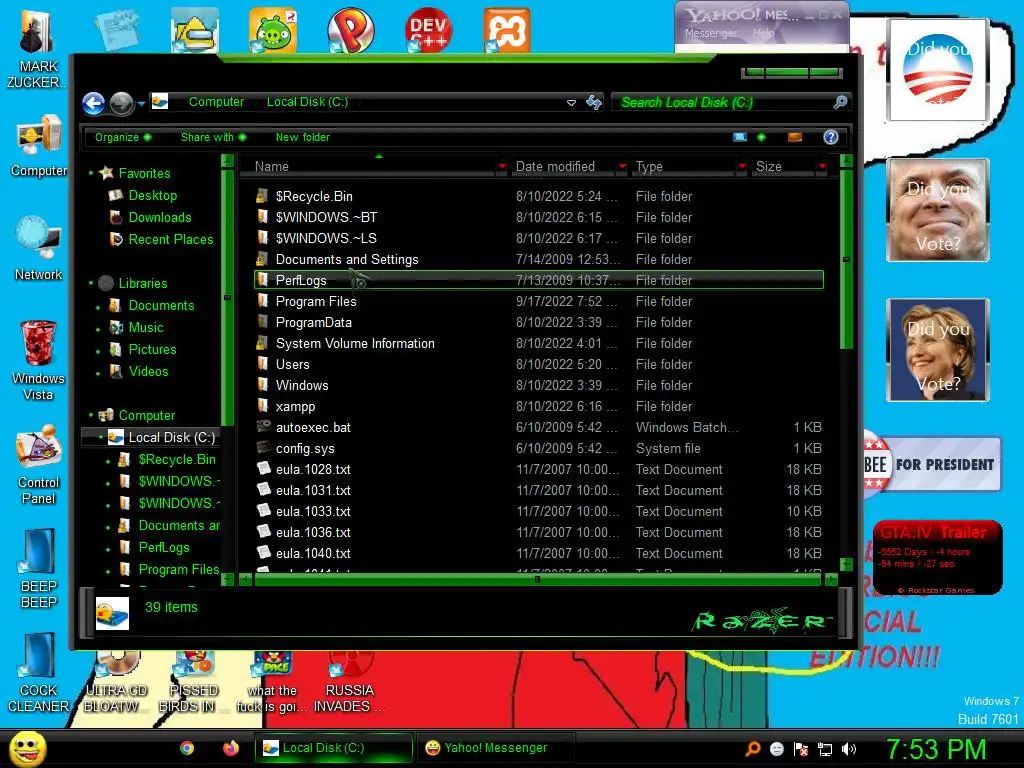
Task: Open the recent pages dropdown beside Forward
Action: (141, 103)
